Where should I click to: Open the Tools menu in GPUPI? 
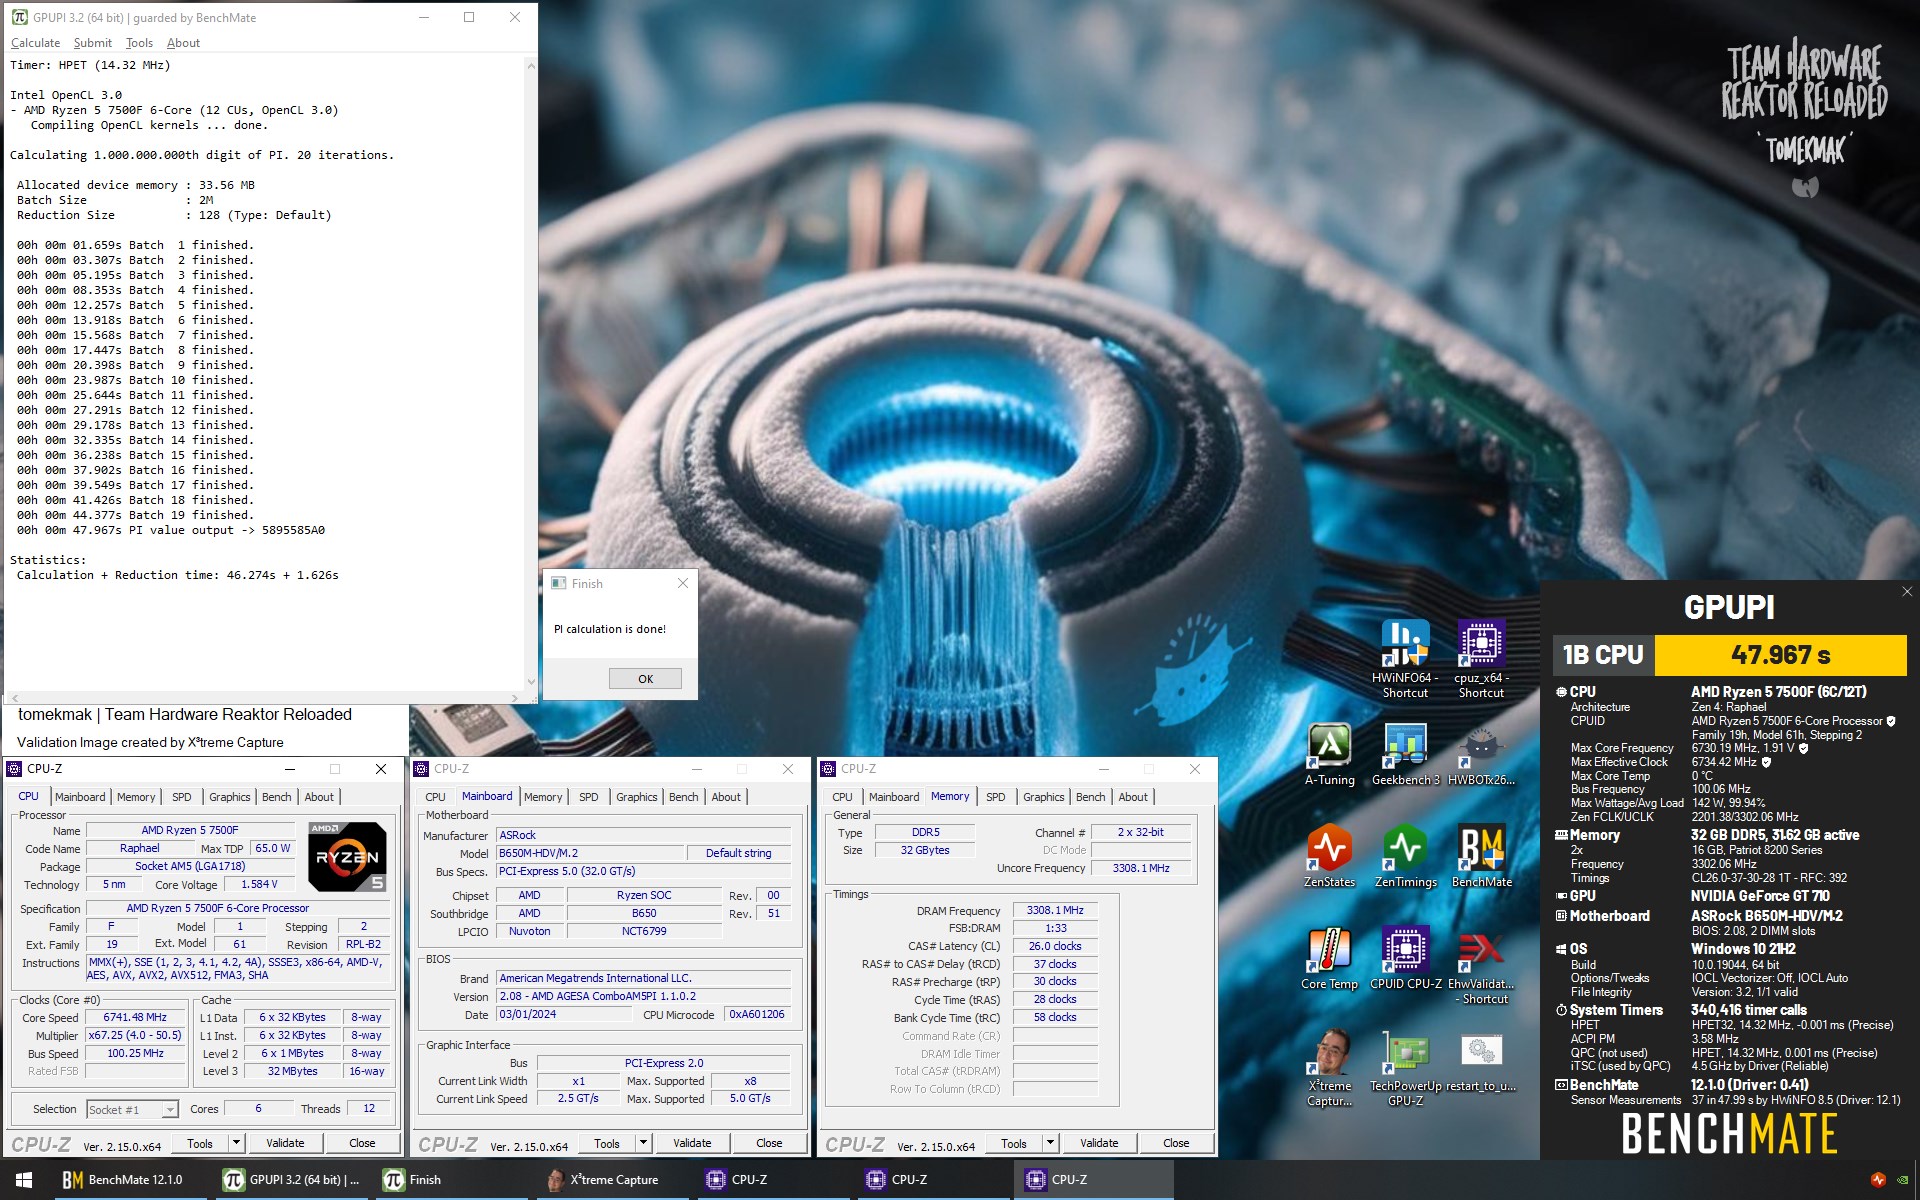click(139, 43)
